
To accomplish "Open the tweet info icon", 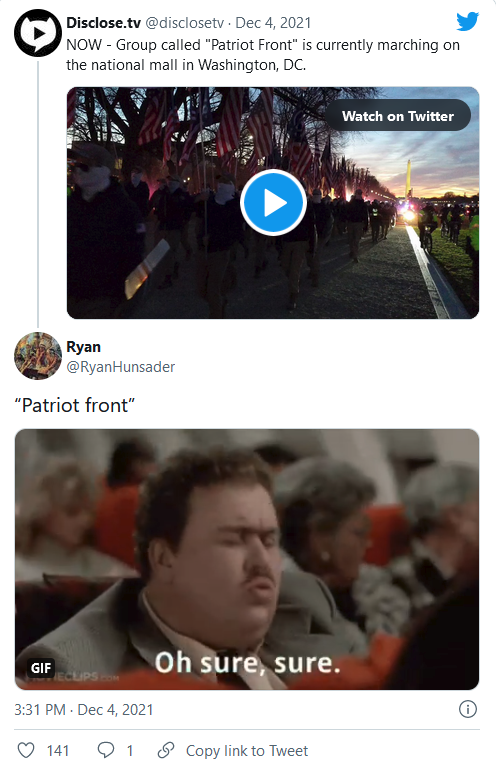I will tap(468, 709).
